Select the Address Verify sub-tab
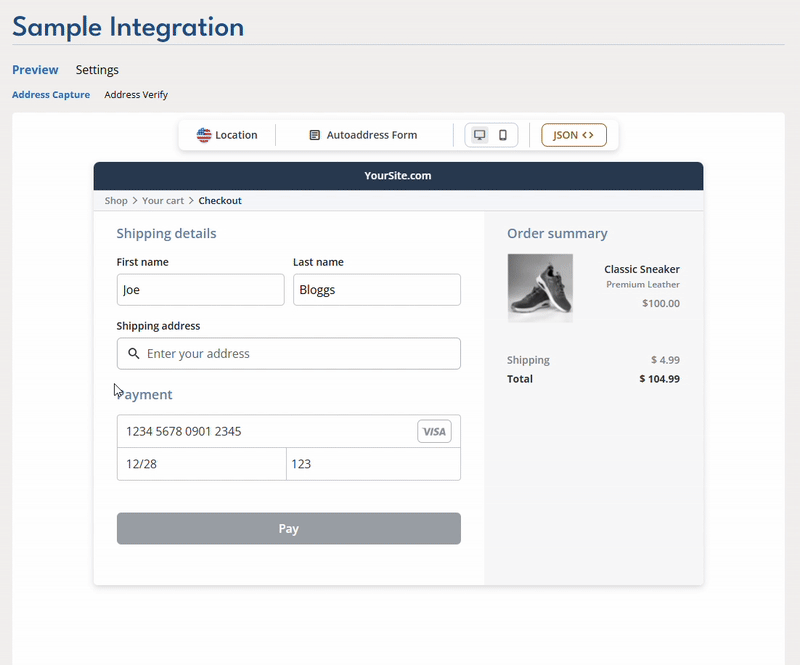This screenshot has width=800, height=665. point(136,95)
